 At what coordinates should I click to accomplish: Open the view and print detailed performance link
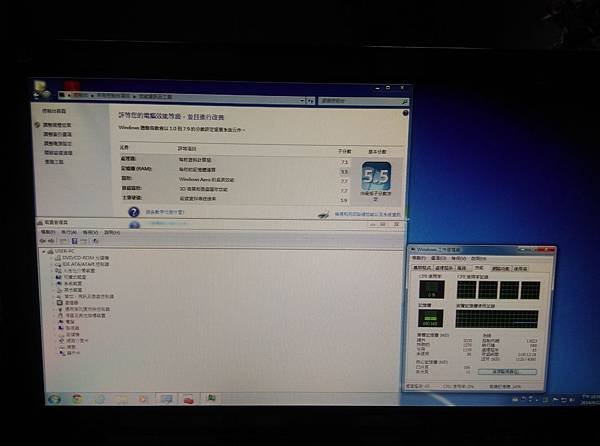pyautogui.click(x=367, y=214)
